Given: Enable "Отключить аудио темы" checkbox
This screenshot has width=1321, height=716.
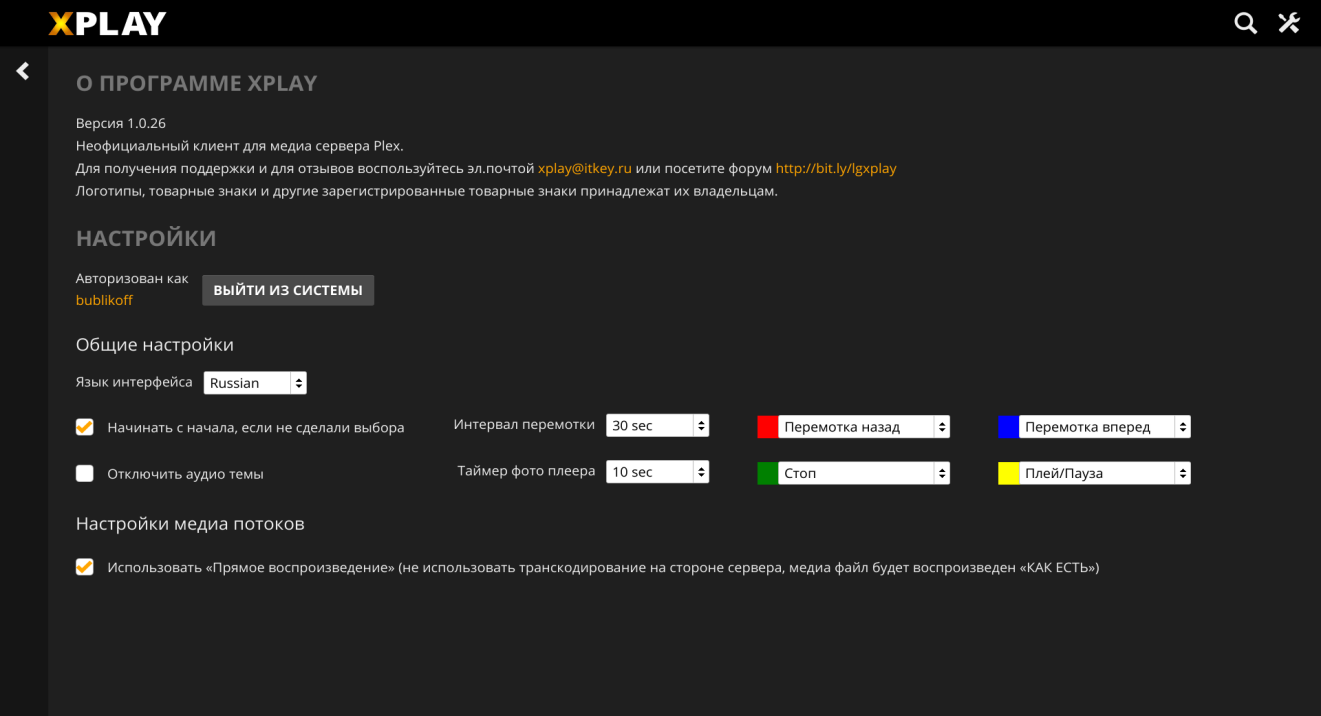Looking at the screenshot, I should (x=85, y=474).
